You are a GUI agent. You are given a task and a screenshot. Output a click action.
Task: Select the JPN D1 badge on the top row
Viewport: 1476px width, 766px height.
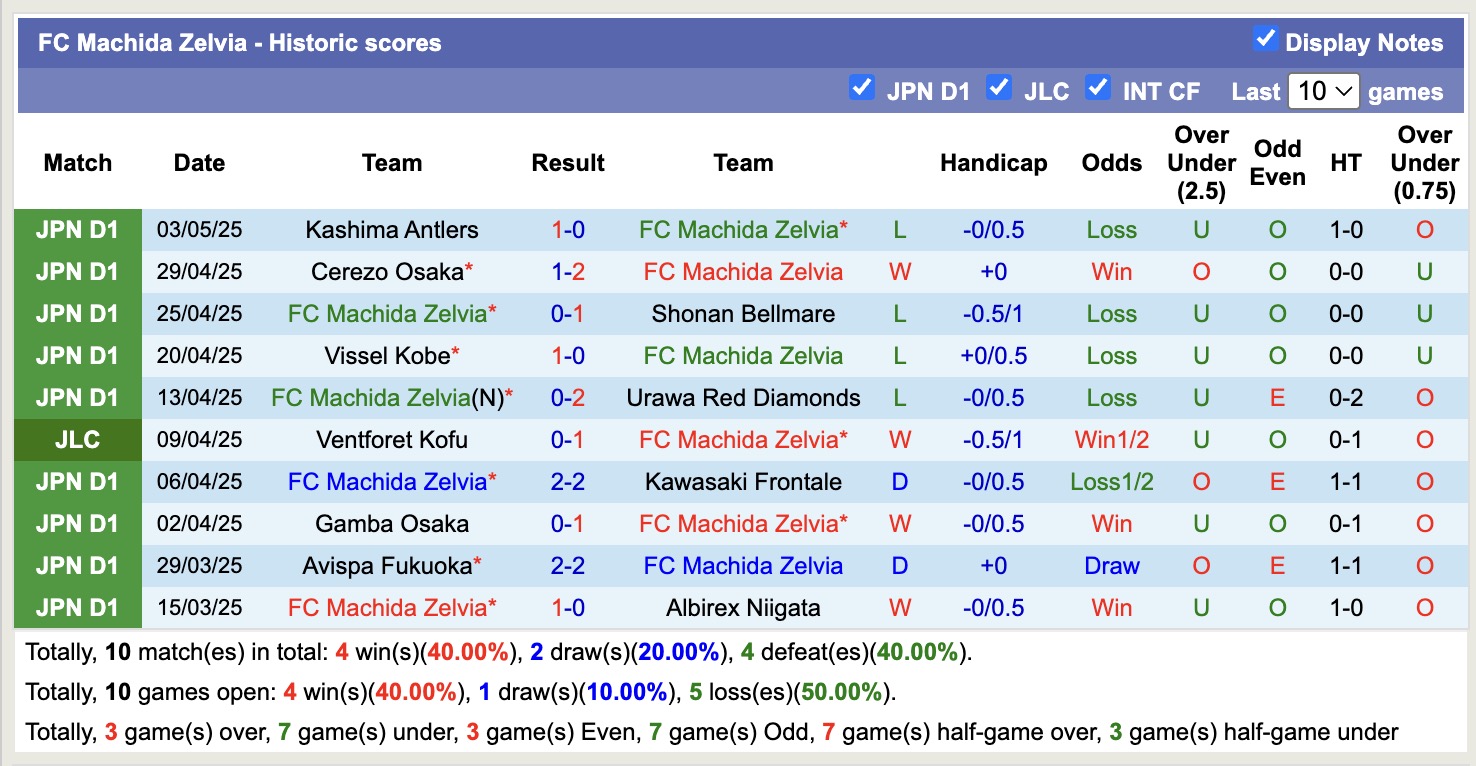(x=77, y=229)
